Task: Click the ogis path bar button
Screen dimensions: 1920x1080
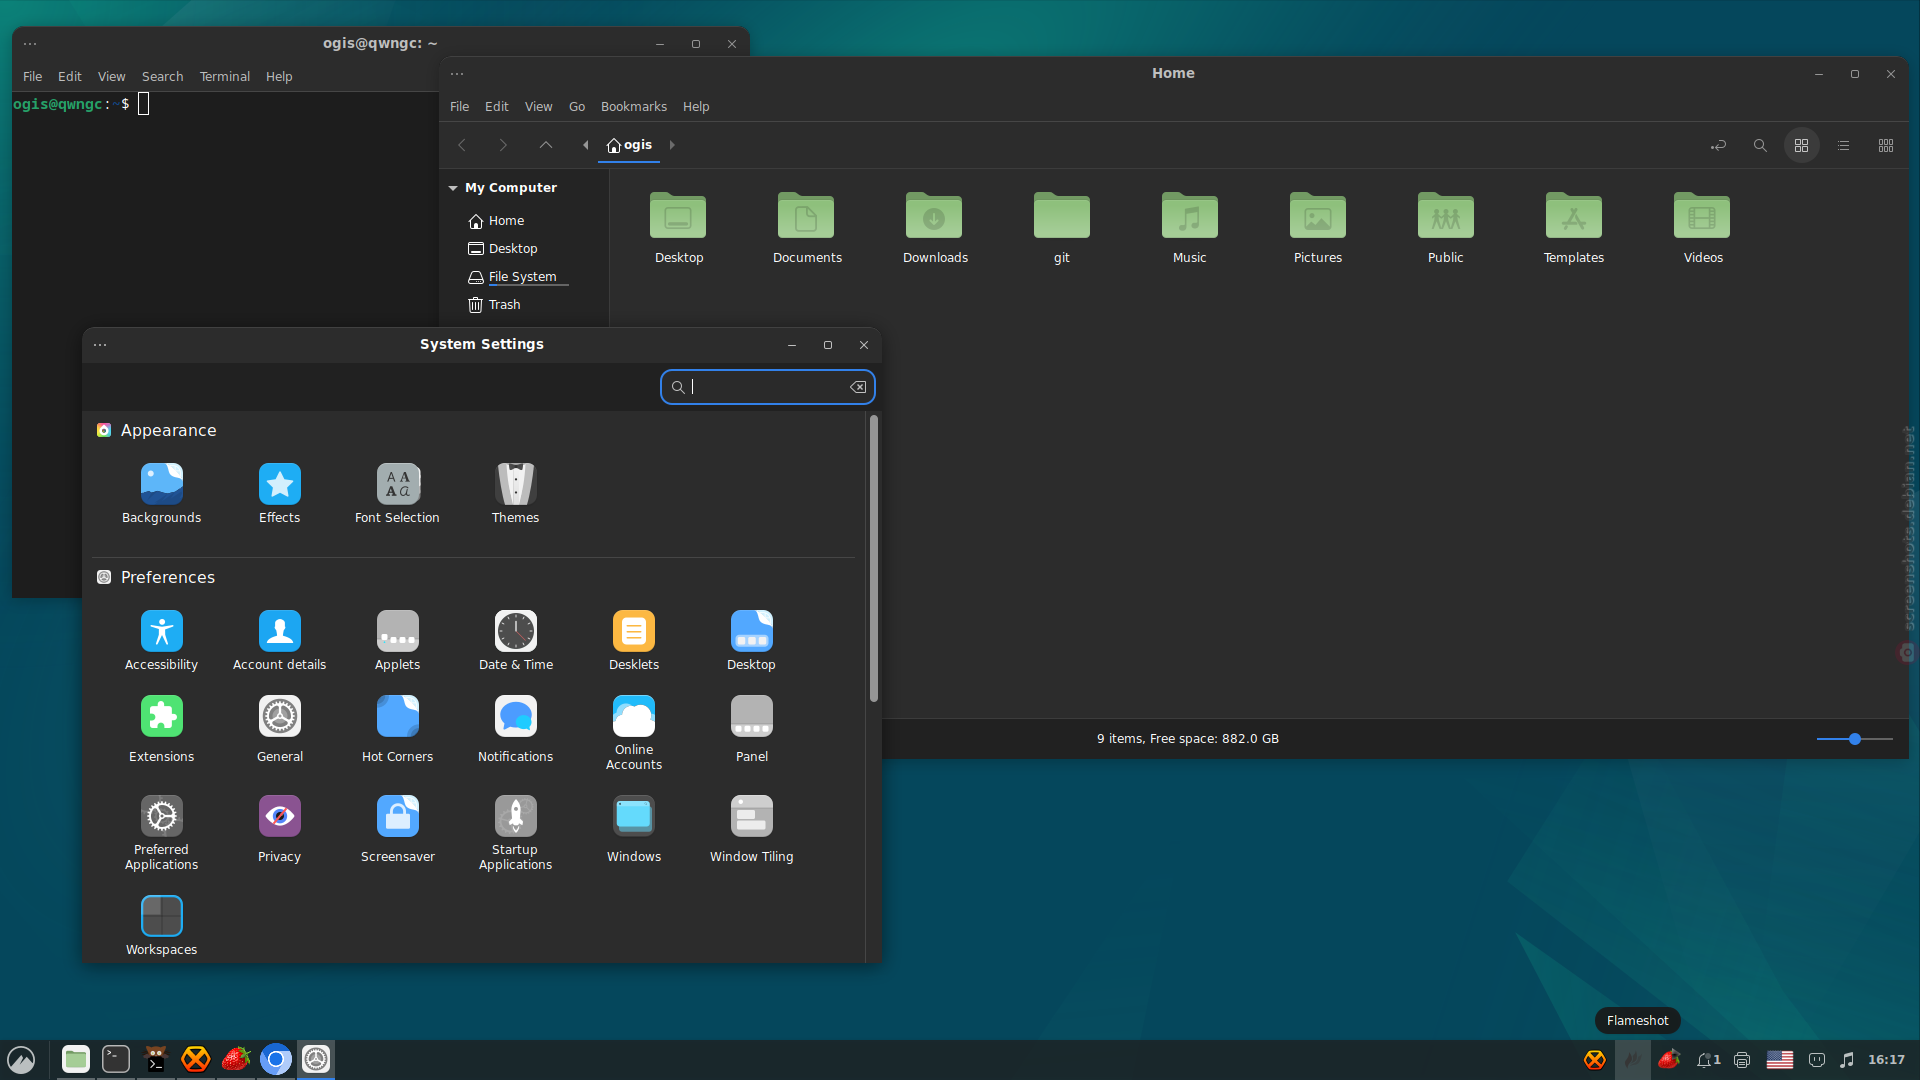Action: 629,145
